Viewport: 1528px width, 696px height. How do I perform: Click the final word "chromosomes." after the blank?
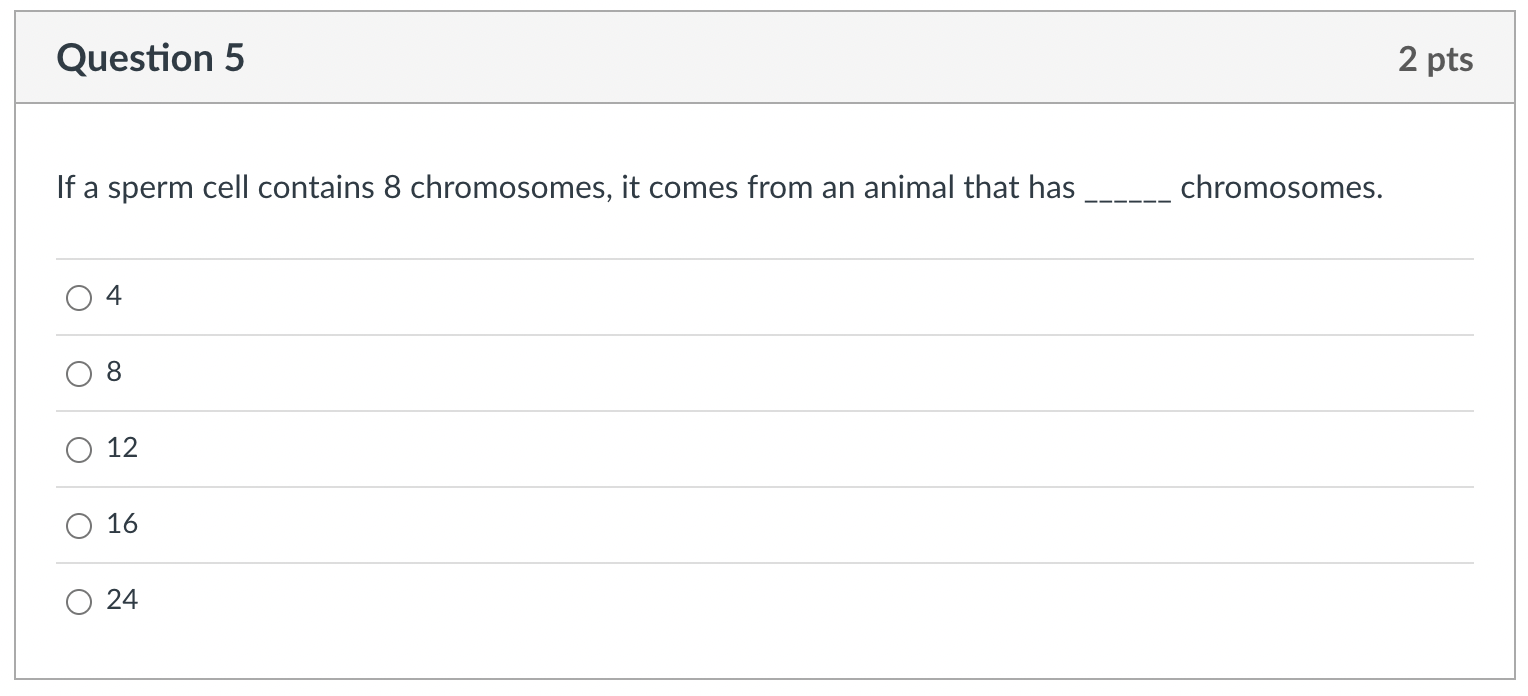coord(1282,188)
